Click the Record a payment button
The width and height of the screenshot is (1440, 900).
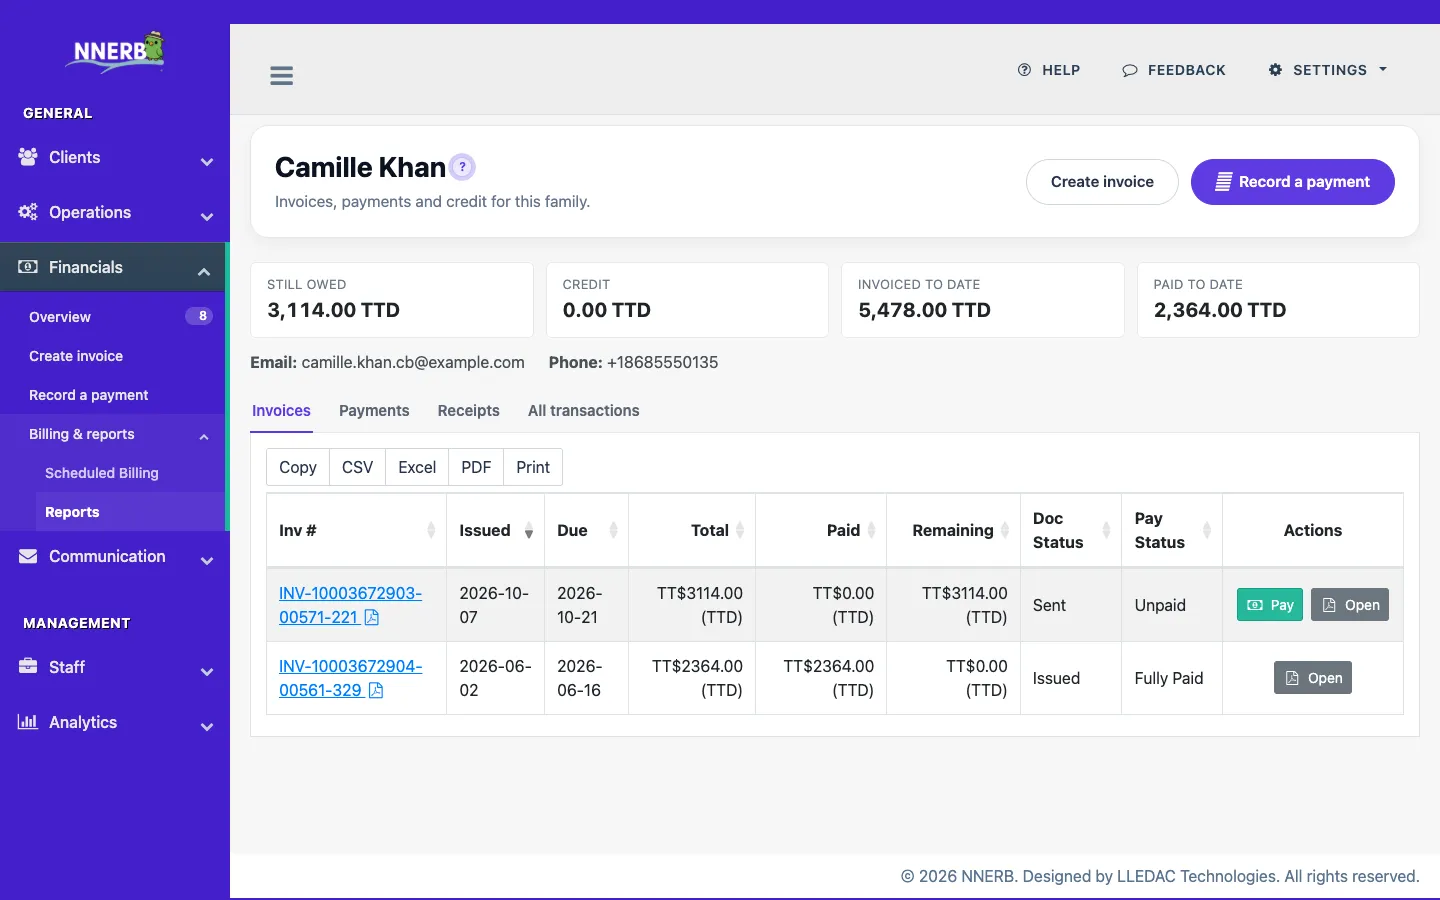[1292, 182]
